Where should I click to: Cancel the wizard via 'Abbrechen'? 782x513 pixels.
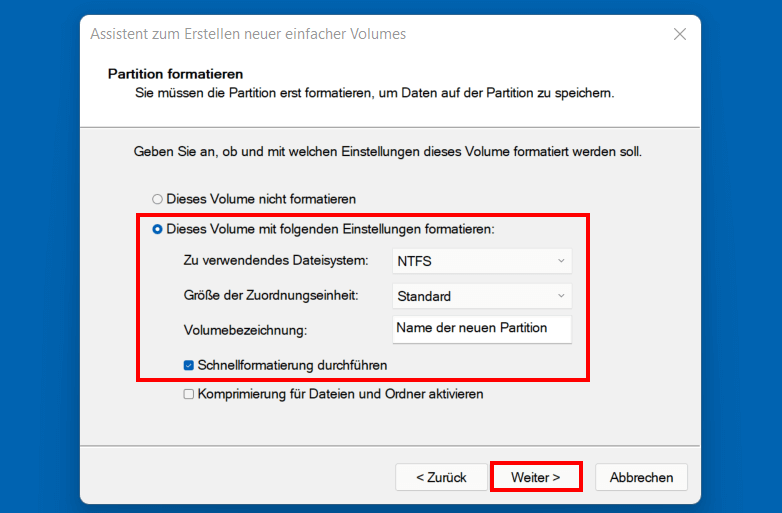[641, 477]
